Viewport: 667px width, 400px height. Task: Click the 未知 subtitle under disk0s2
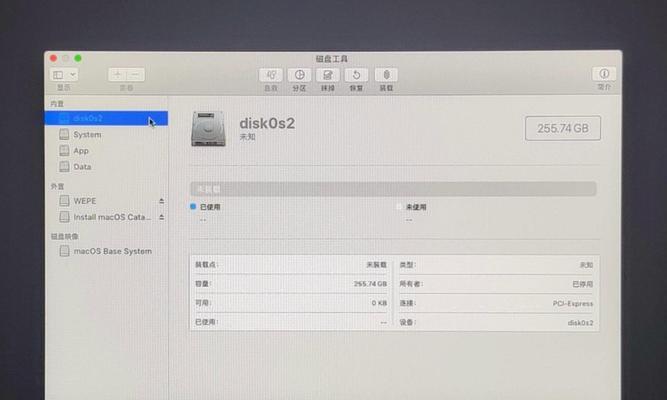(x=248, y=137)
